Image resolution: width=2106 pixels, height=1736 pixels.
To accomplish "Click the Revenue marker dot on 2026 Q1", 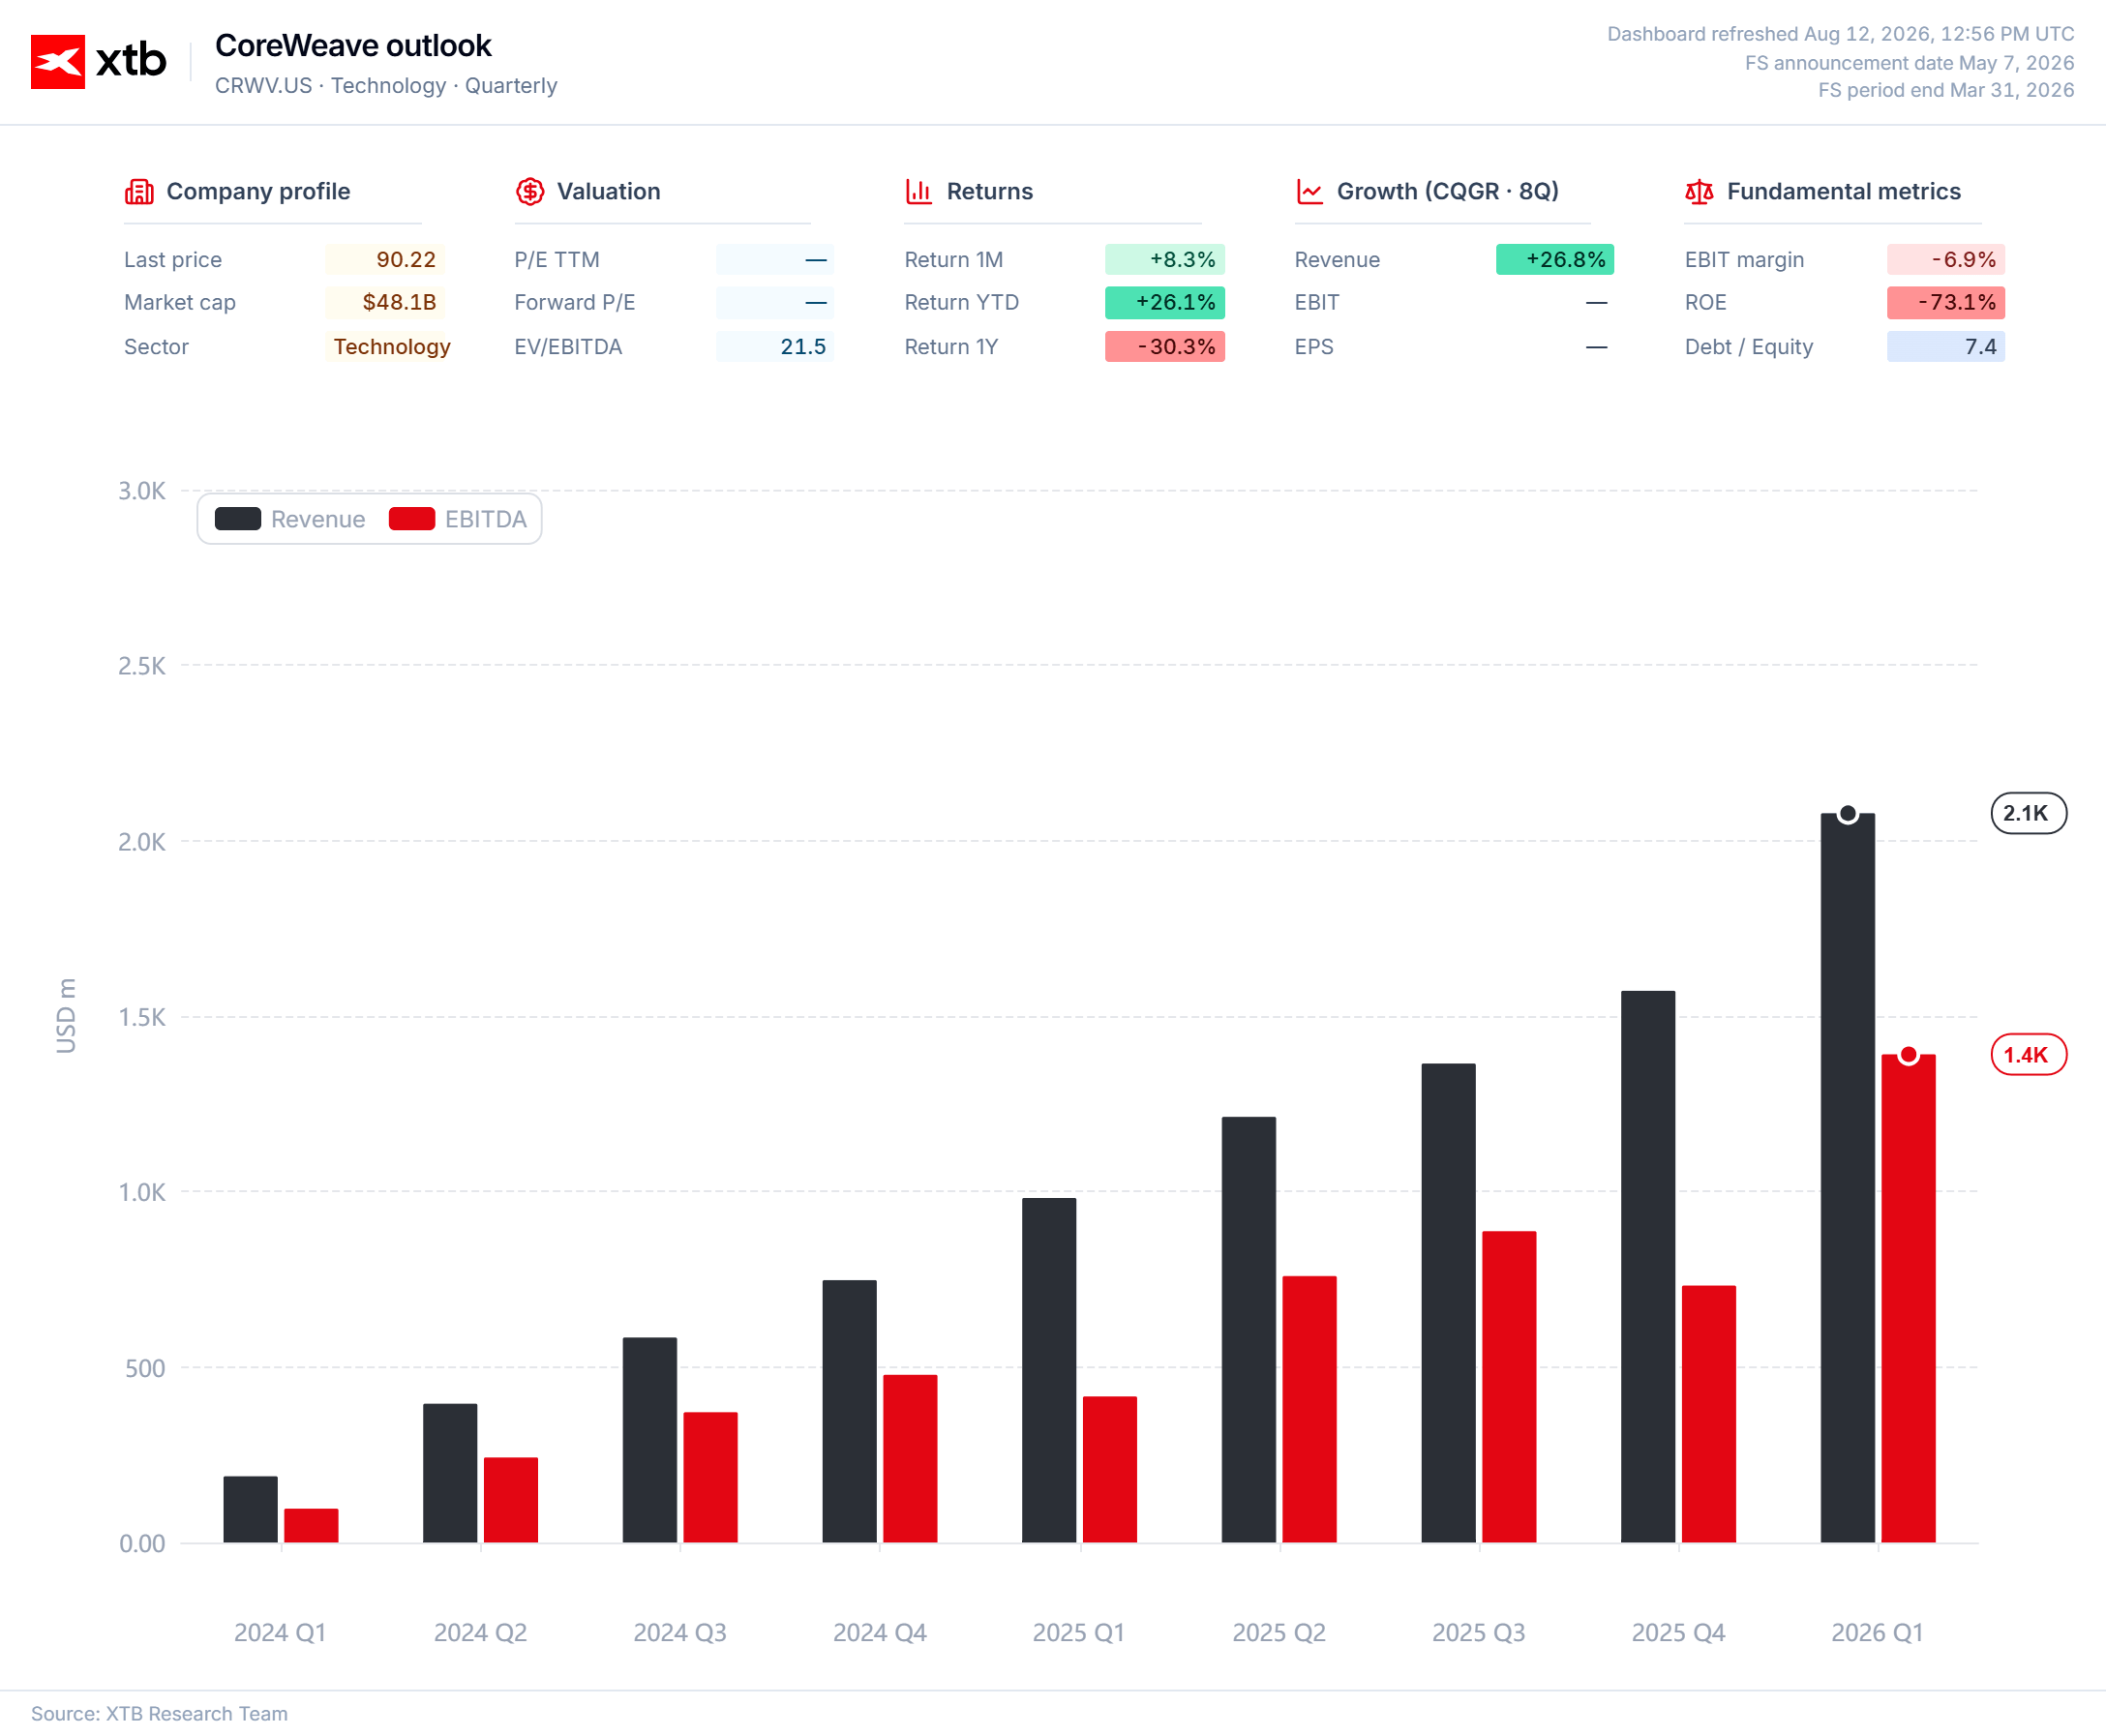I will [x=1848, y=814].
